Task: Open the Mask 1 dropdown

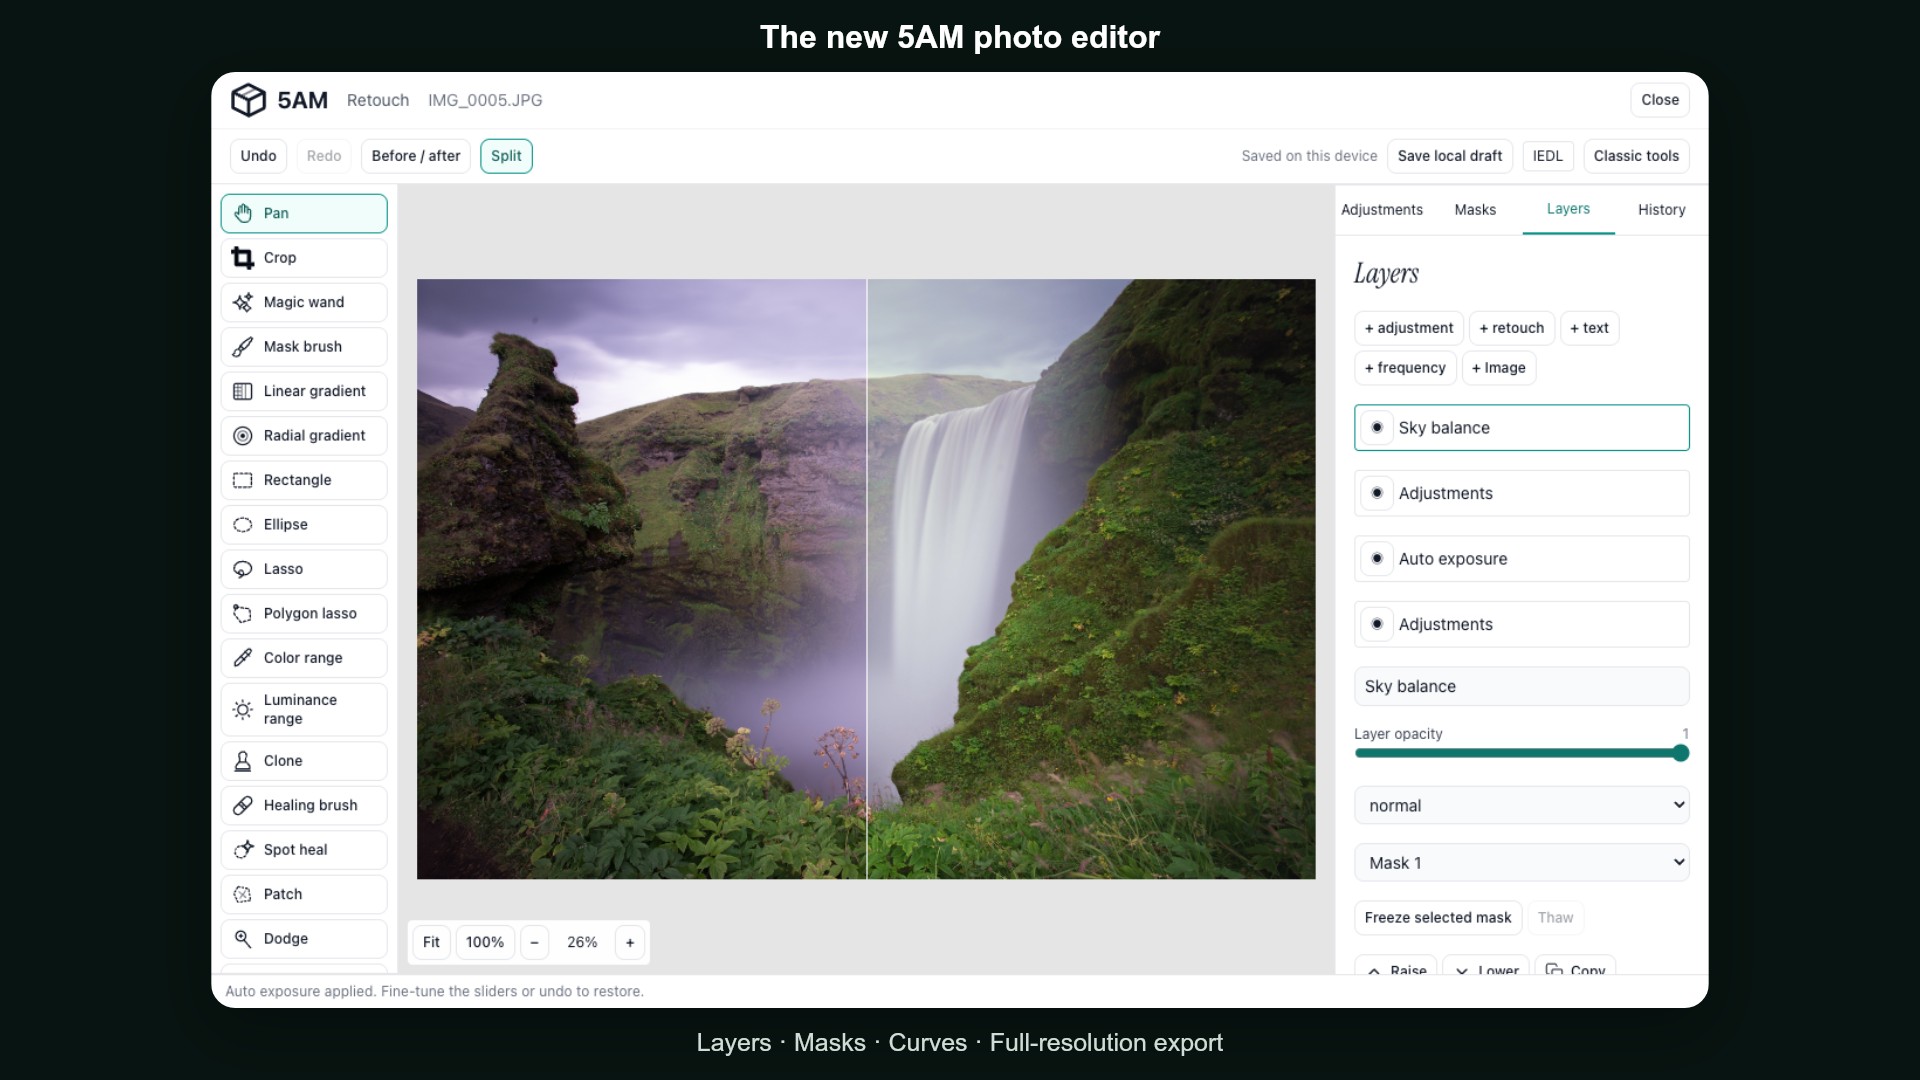Action: click(1522, 862)
